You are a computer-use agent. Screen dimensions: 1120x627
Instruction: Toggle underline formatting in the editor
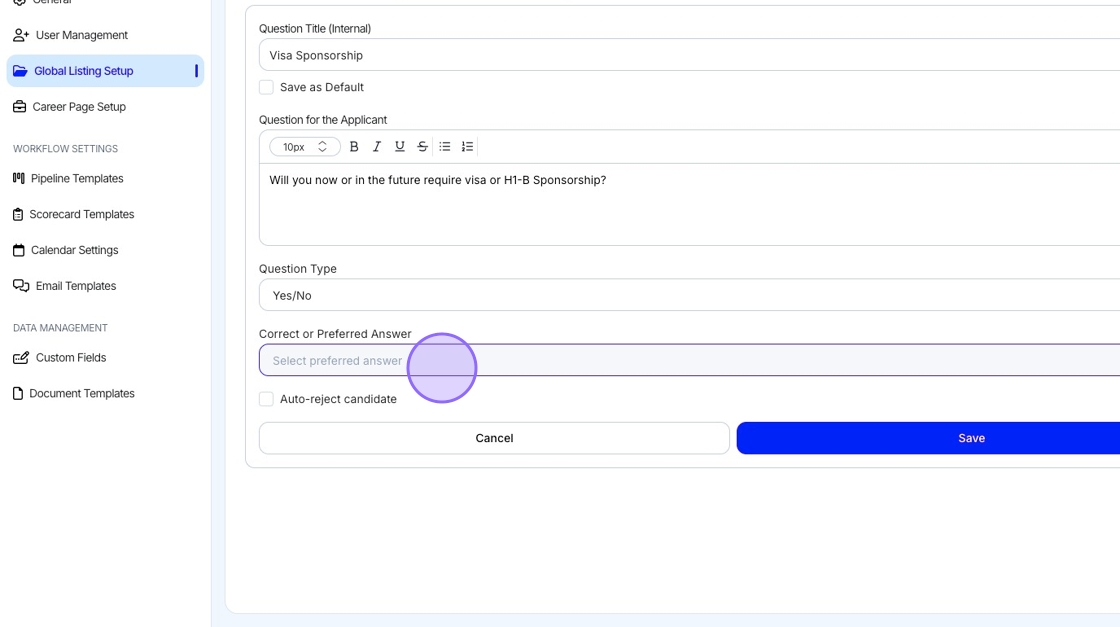click(399, 146)
